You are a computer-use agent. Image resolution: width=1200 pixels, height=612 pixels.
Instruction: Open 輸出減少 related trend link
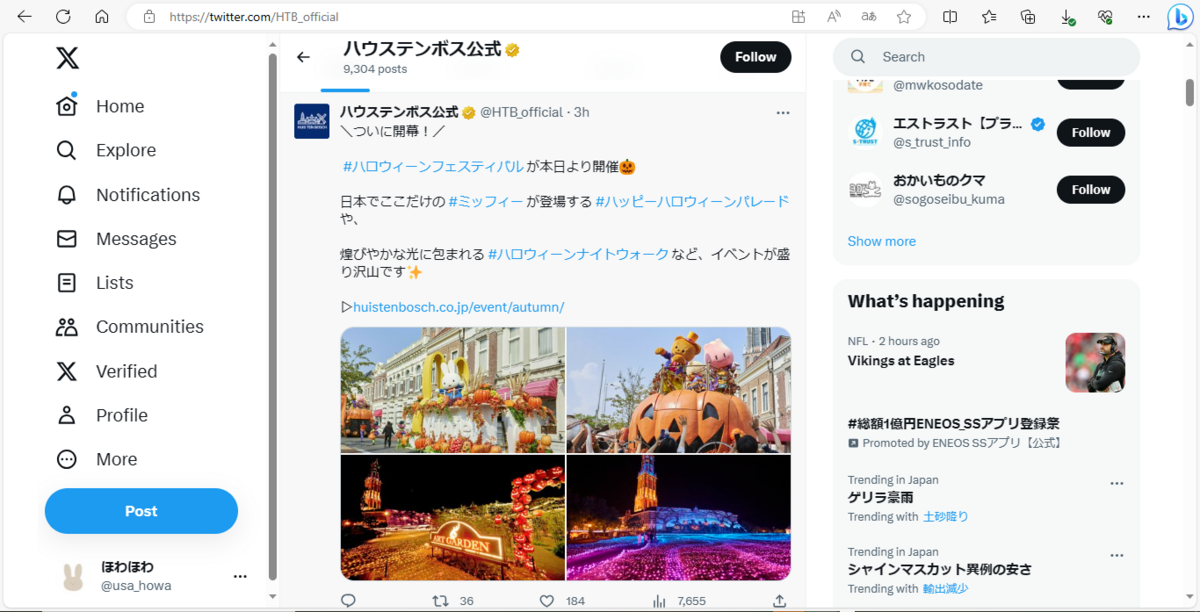(x=945, y=589)
